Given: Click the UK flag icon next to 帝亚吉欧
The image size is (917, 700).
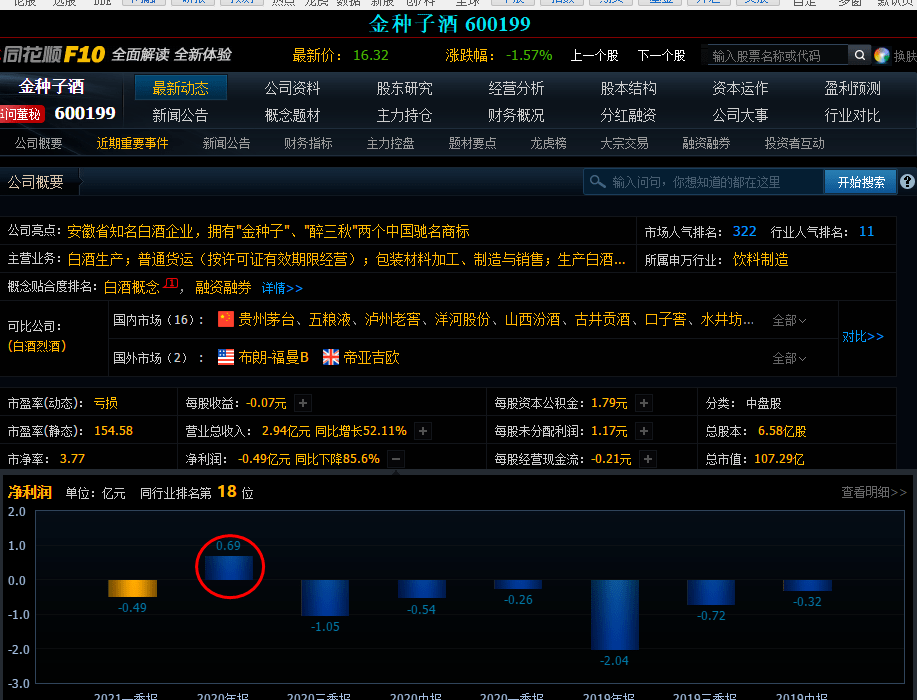Looking at the screenshot, I should [331, 357].
